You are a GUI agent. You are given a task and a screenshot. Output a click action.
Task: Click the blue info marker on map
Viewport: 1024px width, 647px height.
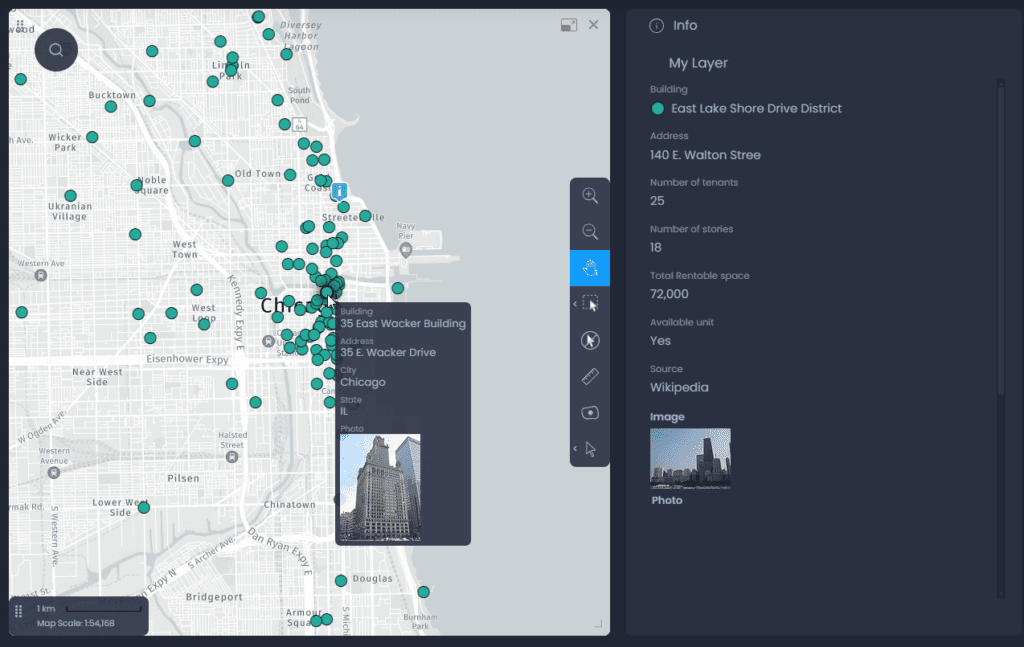[339, 191]
